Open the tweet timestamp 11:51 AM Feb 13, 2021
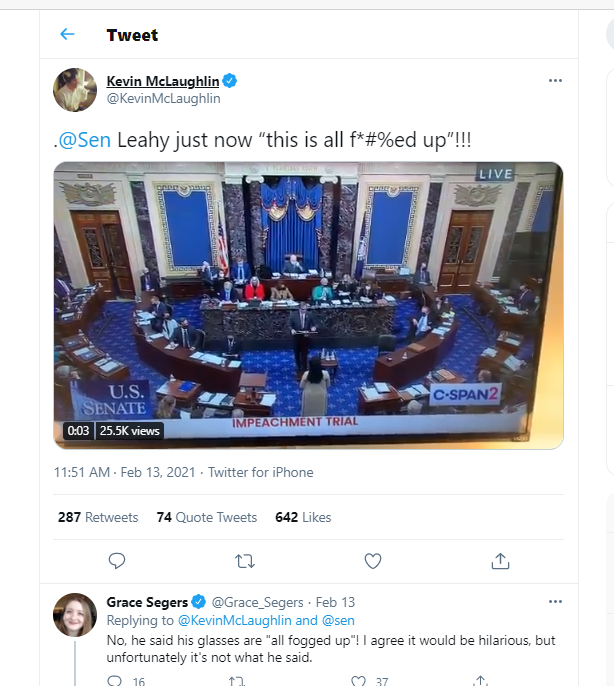This screenshot has width=614, height=686. click(124, 472)
